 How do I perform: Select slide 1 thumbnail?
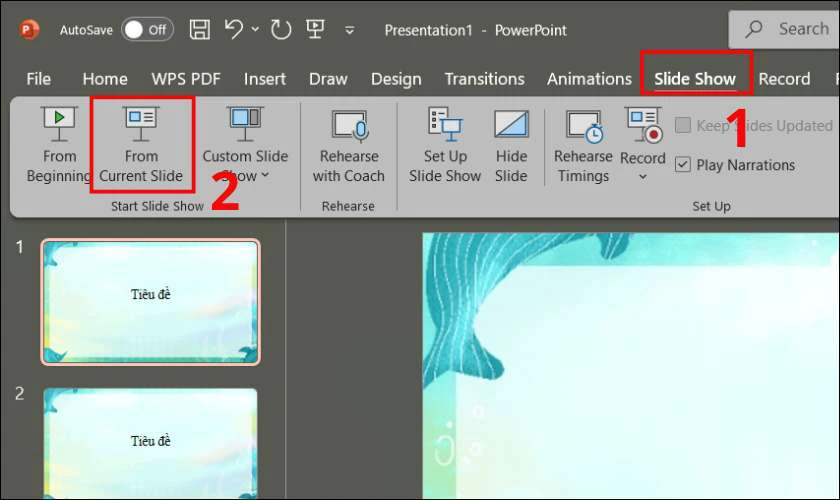tap(151, 302)
